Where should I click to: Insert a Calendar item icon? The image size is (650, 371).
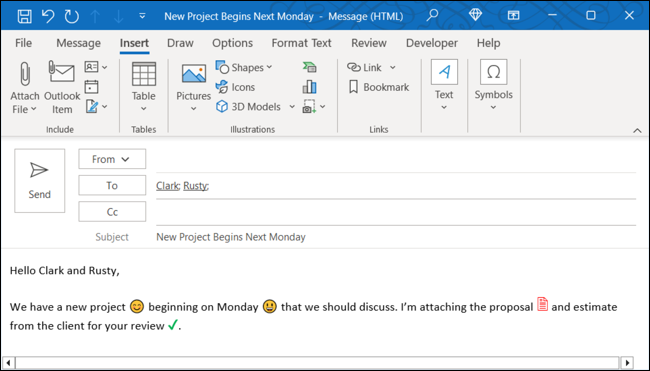point(91,87)
